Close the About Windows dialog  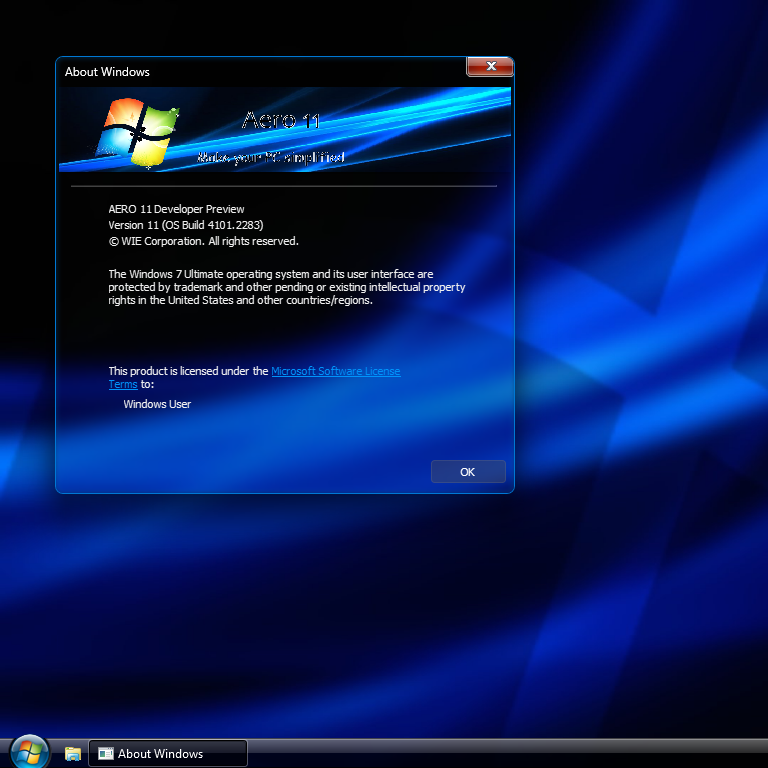click(490, 66)
